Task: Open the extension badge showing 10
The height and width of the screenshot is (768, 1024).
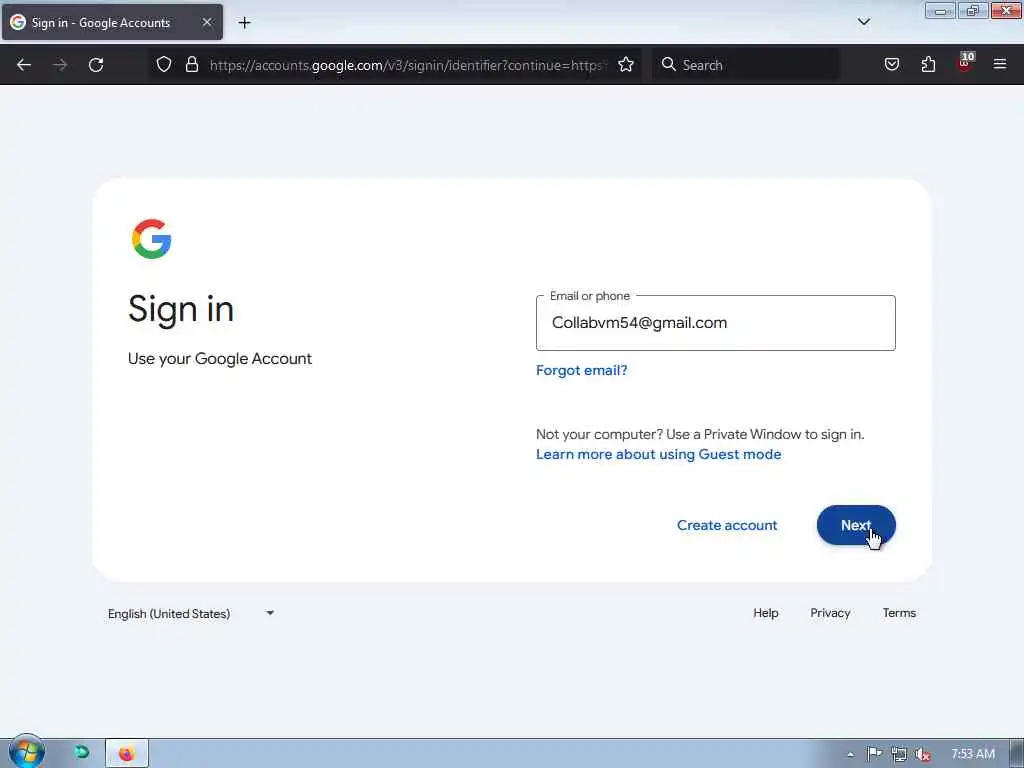Action: tap(965, 63)
